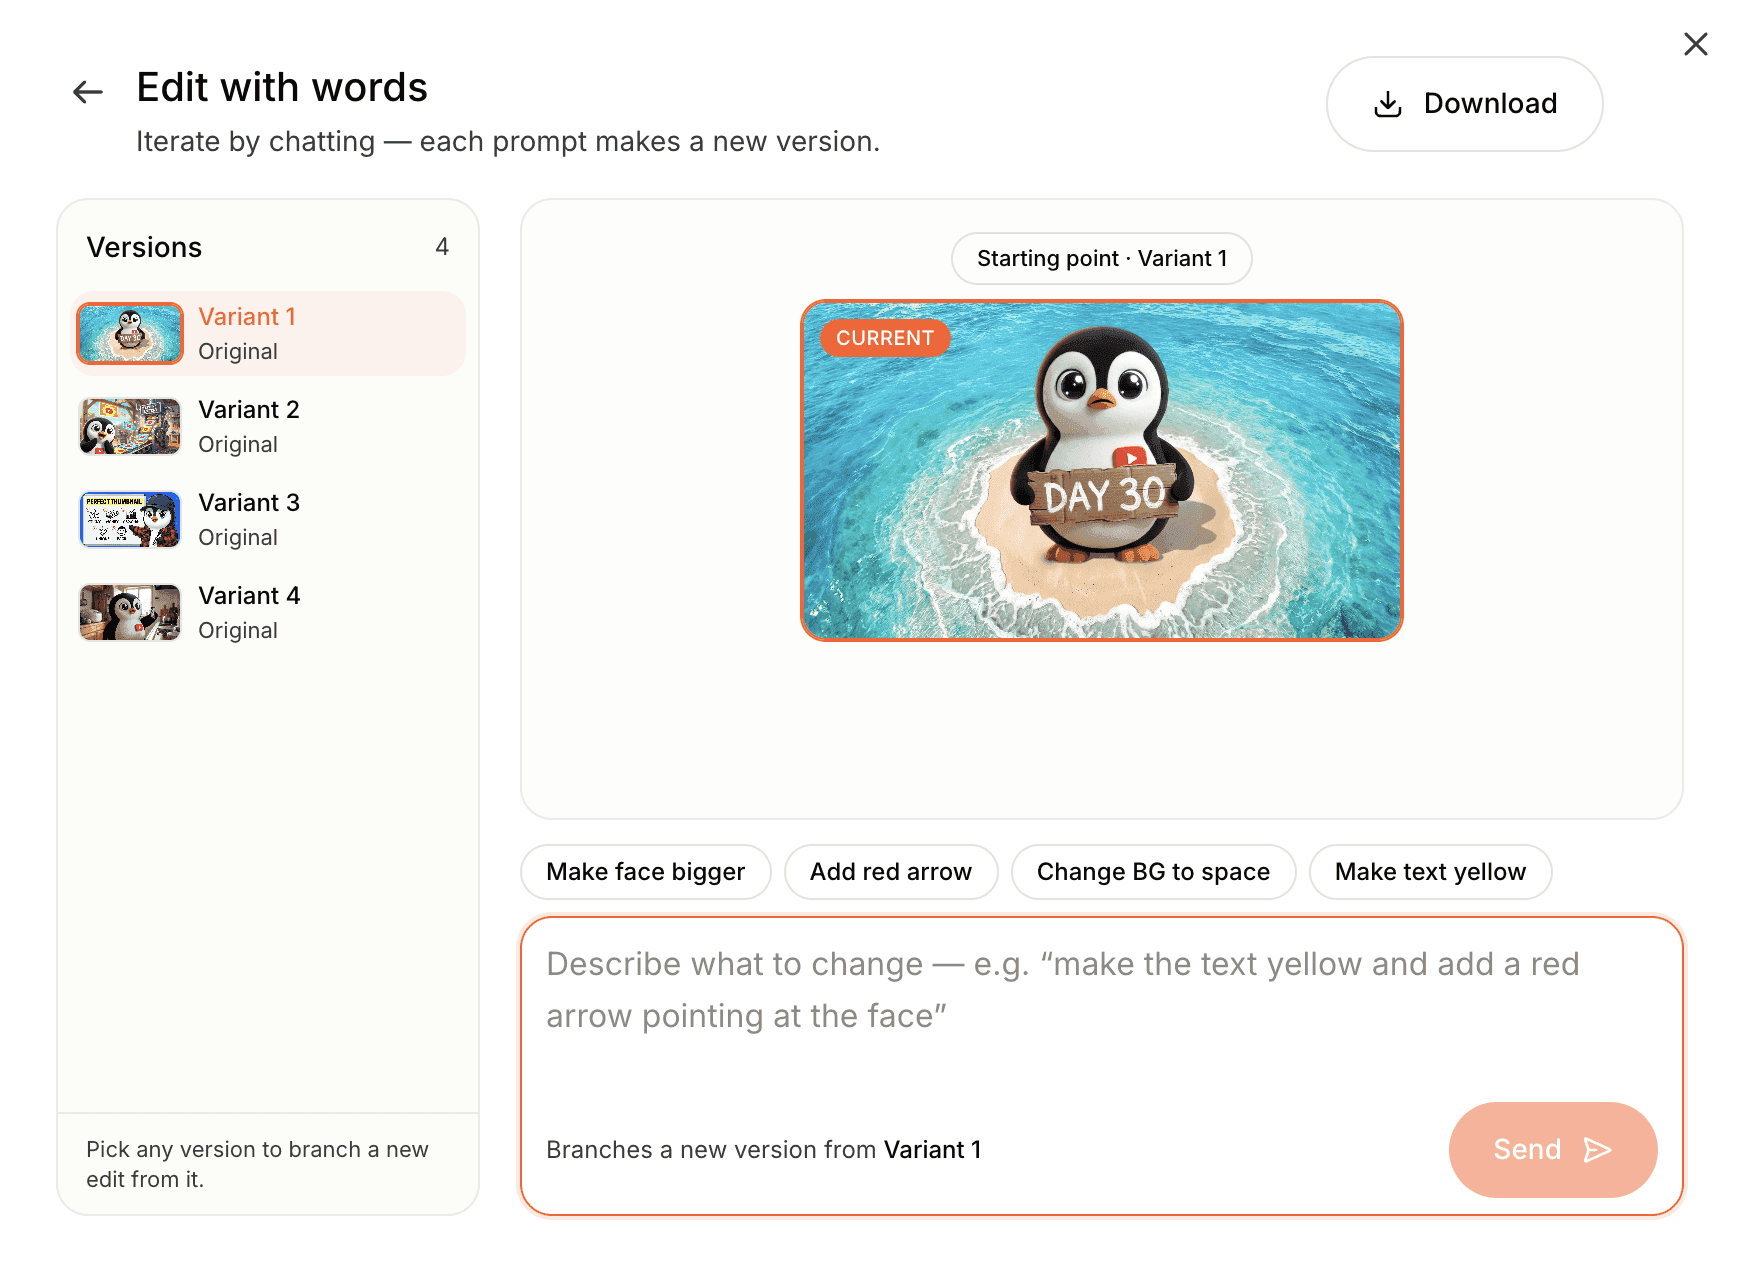
Task: Click the 'Variant 1' label in the versions list
Action: point(247,317)
